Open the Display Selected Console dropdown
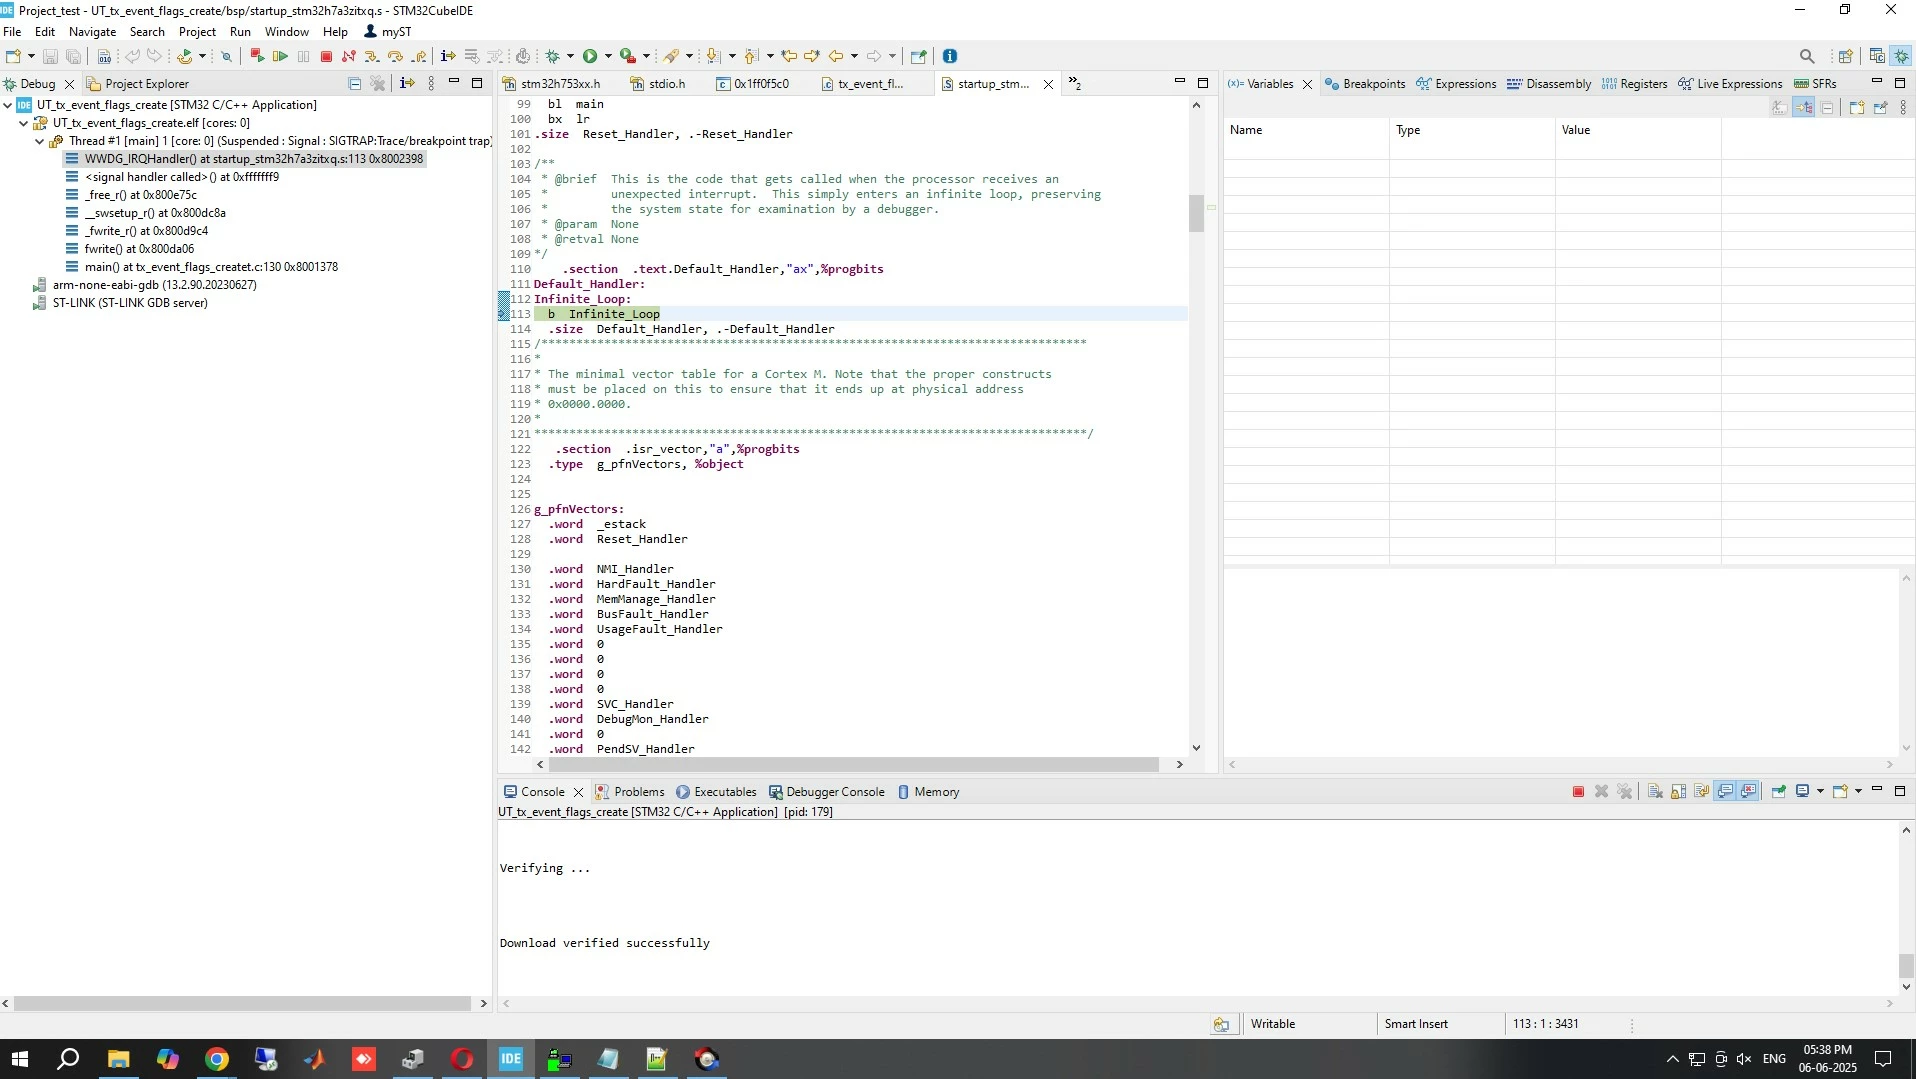Screen dimensions: 1916x1079 click(1821, 792)
